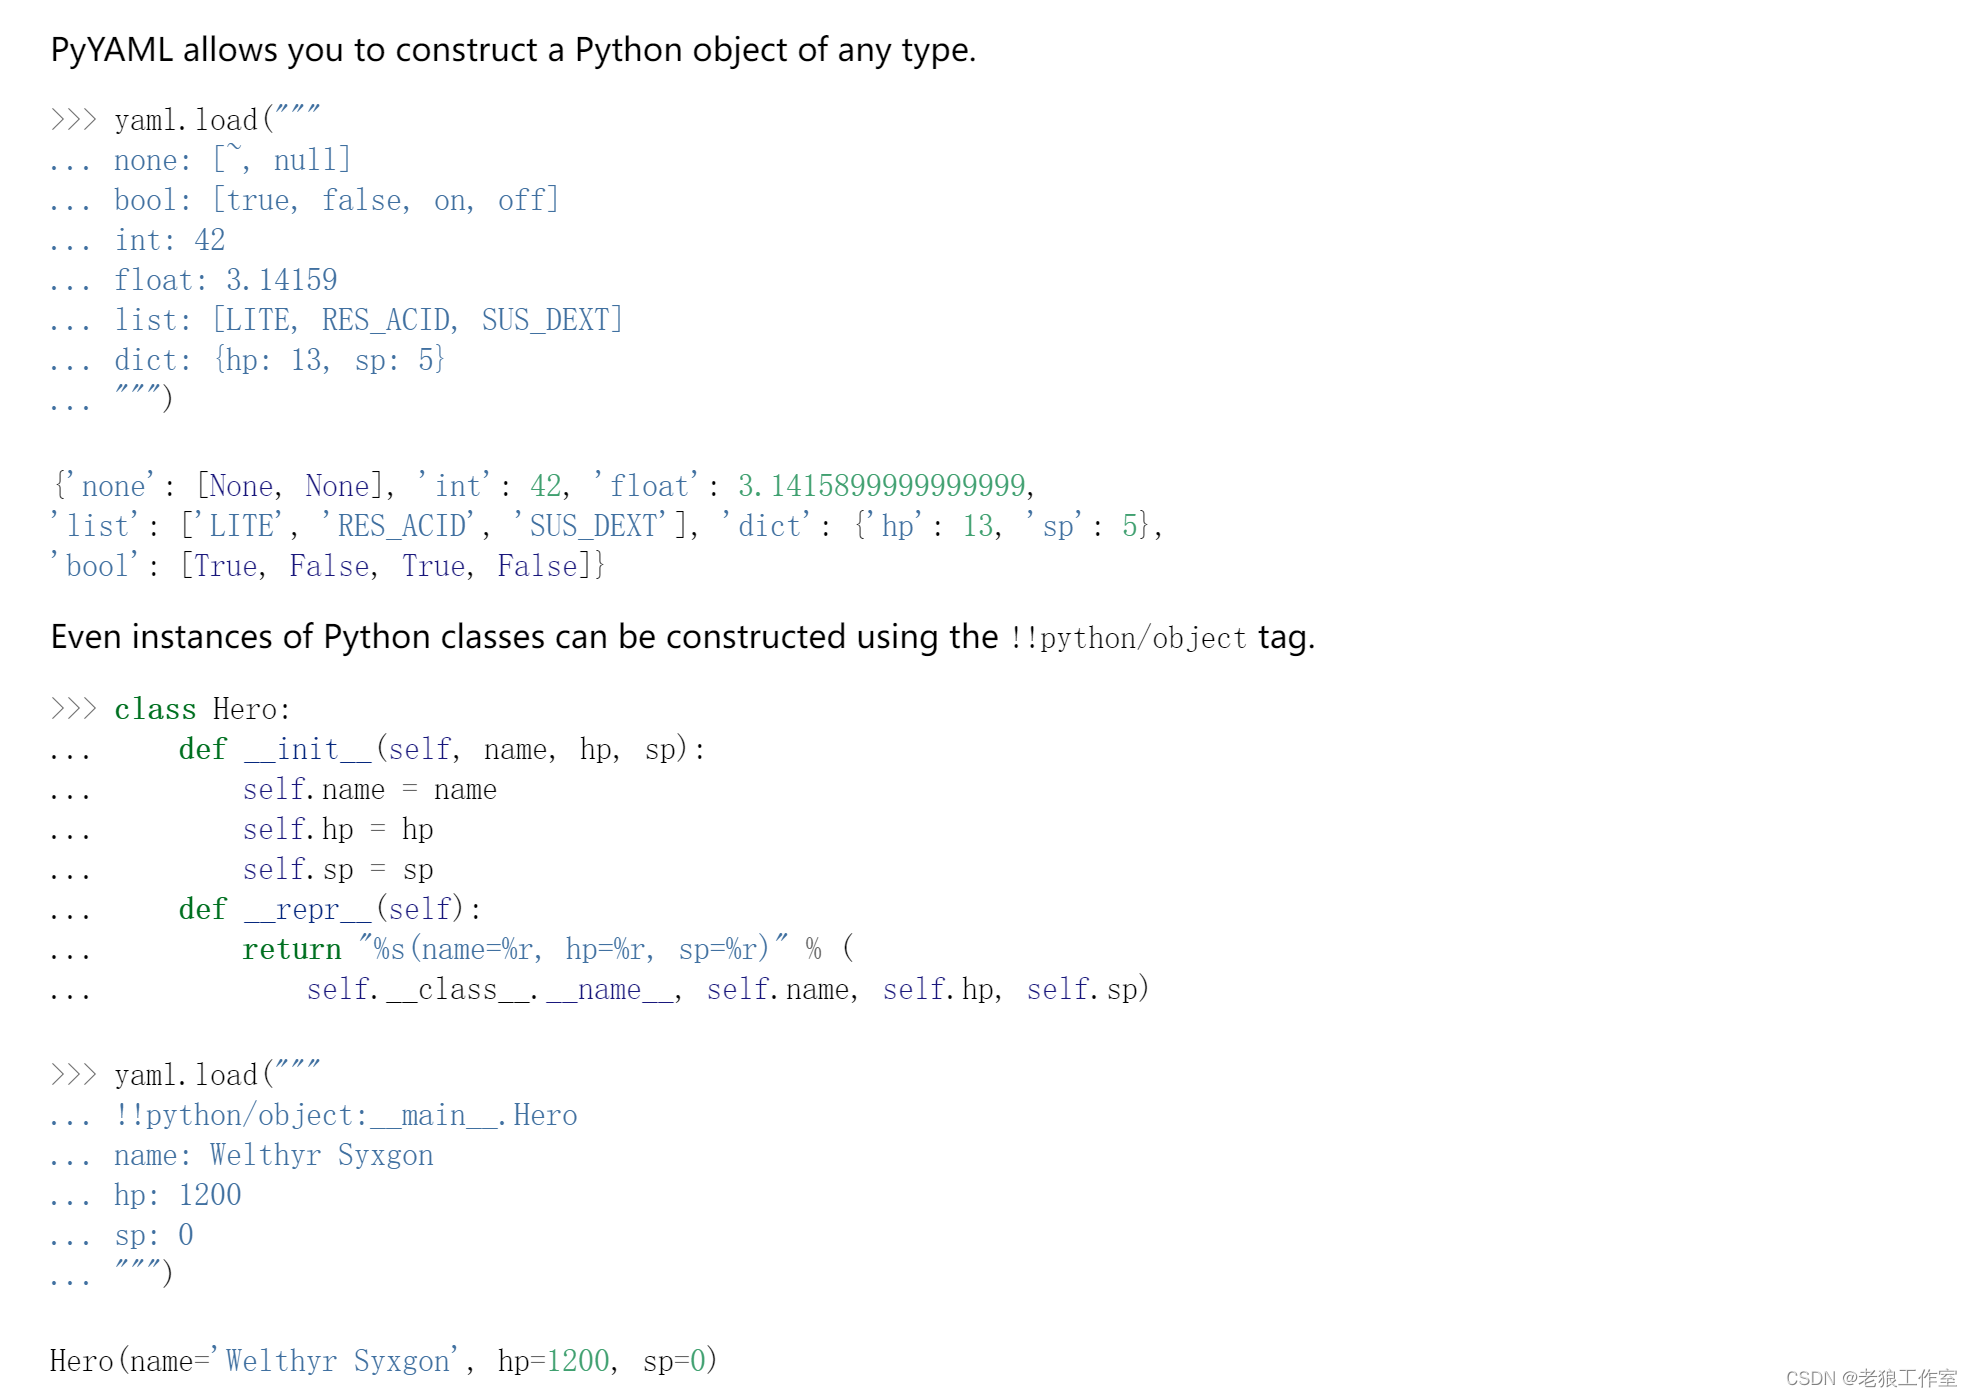Click the 'self.name = name' assignment
Image resolution: width=1972 pixels, height=1397 pixels.
tap(369, 790)
